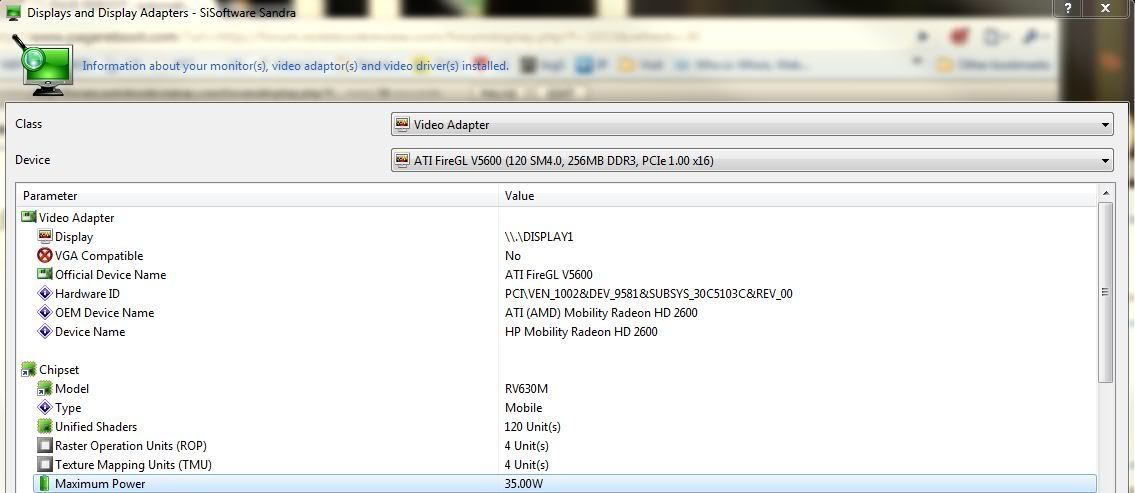The image size is (1135, 493).
Task: Click the OEM Device Name diamond icon
Action: tap(45, 312)
